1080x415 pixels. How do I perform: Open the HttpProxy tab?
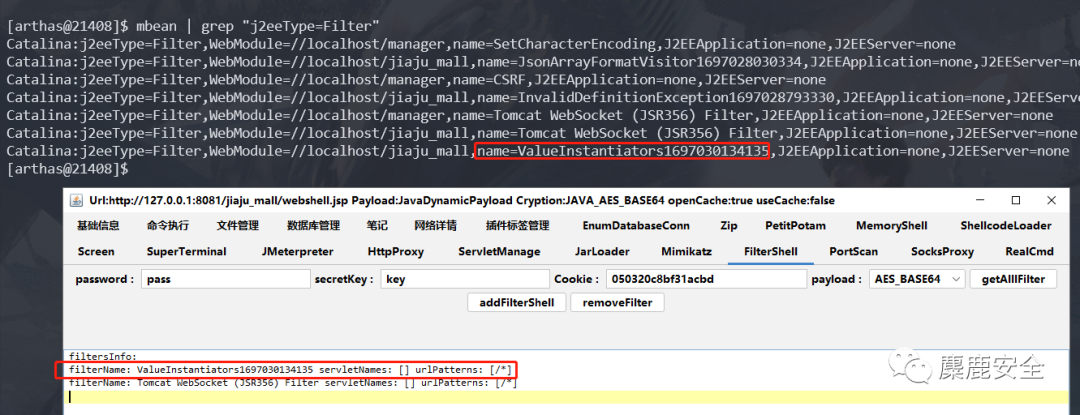tap(395, 252)
